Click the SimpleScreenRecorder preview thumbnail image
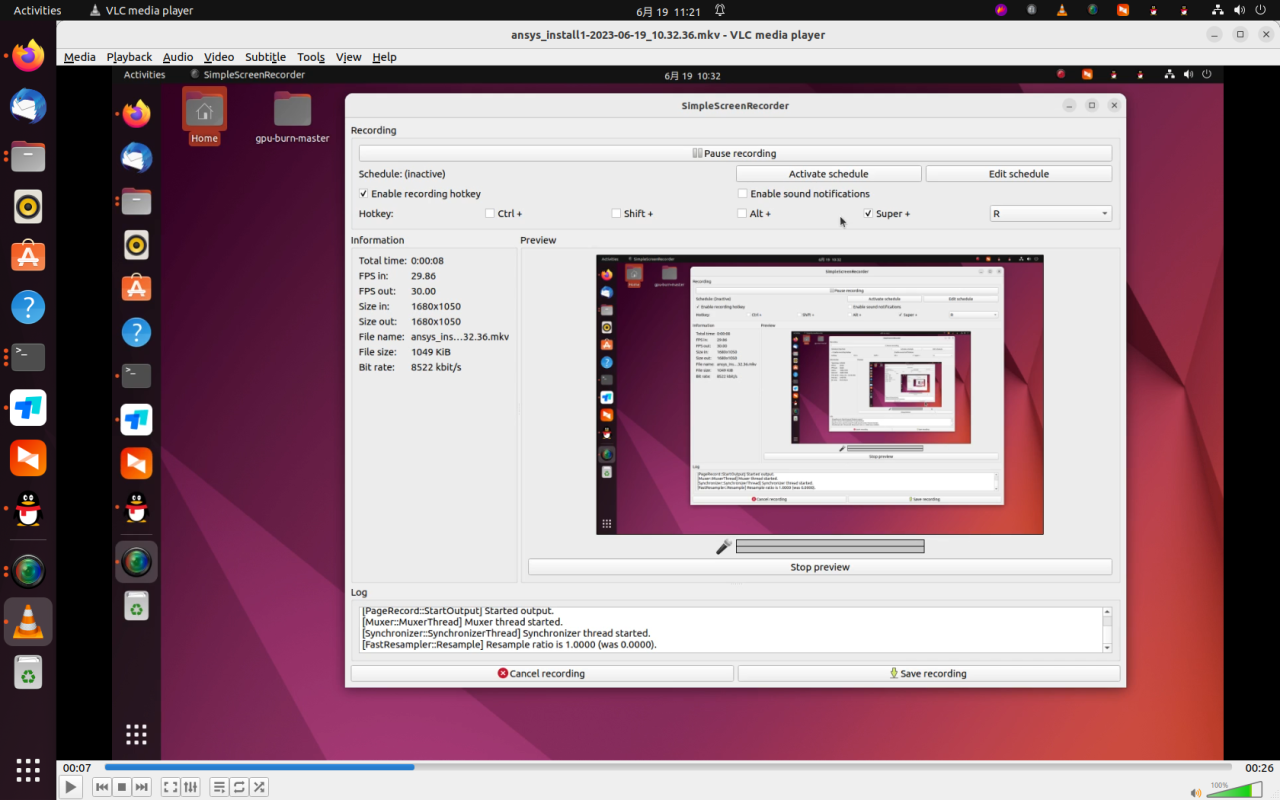Screen dimensions: 1280x800 coord(820,394)
